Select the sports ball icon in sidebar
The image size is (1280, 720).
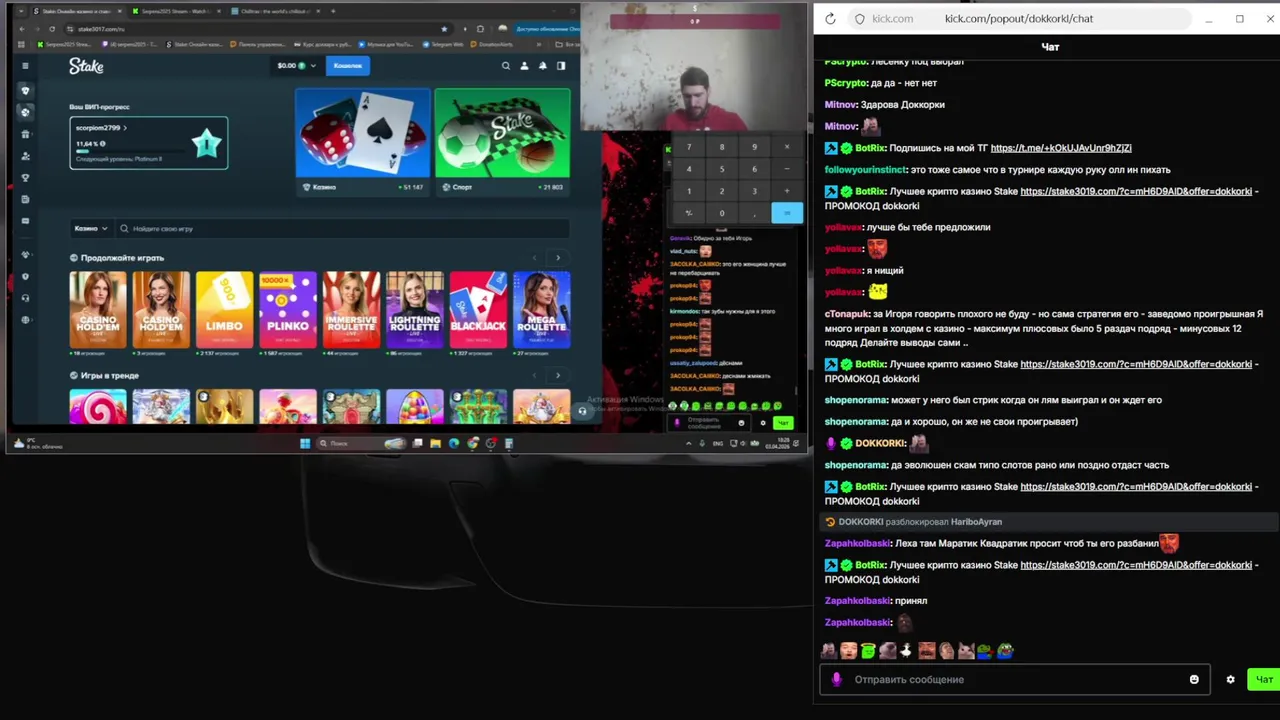tap(25, 112)
